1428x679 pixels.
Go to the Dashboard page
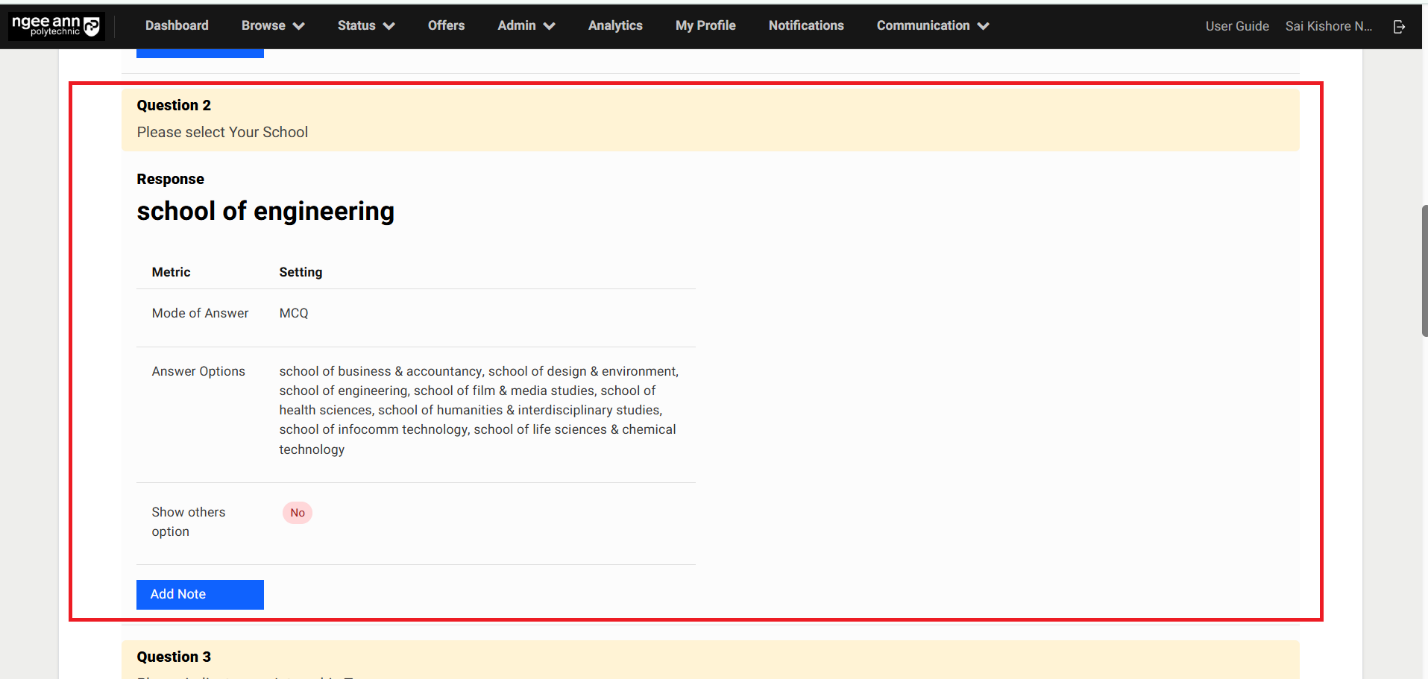[x=177, y=26]
